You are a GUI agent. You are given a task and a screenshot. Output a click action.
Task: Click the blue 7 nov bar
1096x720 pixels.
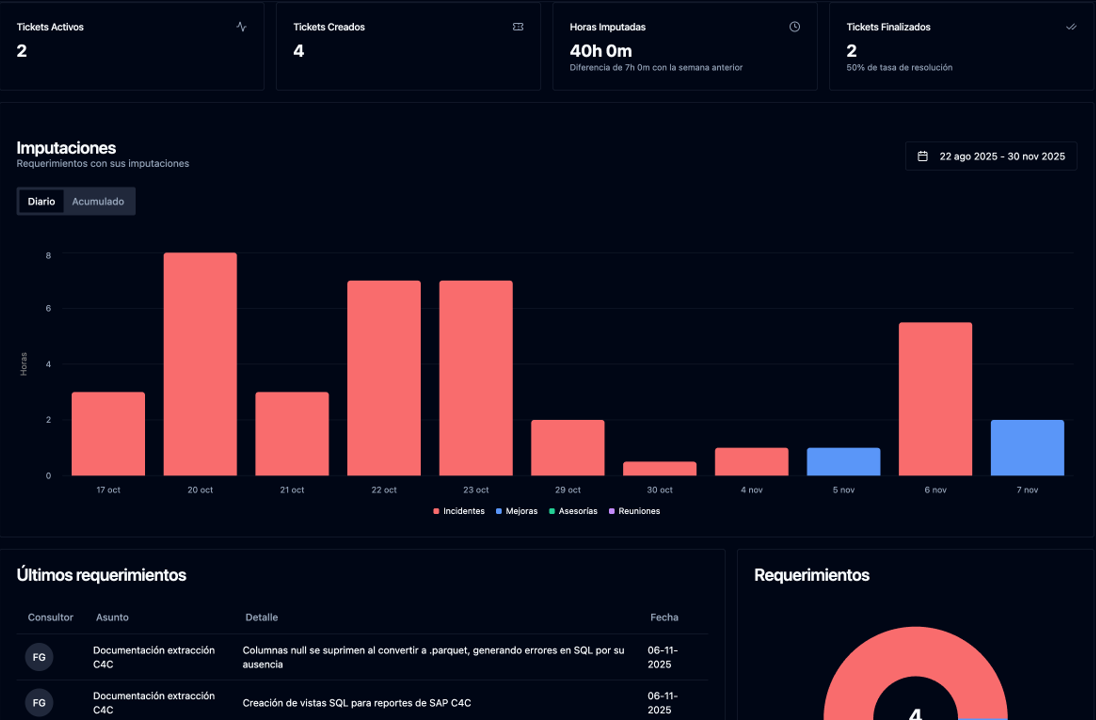point(1028,448)
